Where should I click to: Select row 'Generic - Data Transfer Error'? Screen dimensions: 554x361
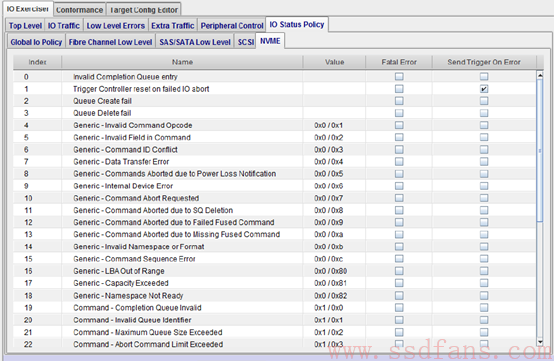pyautogui.click(x=275, y=162)
